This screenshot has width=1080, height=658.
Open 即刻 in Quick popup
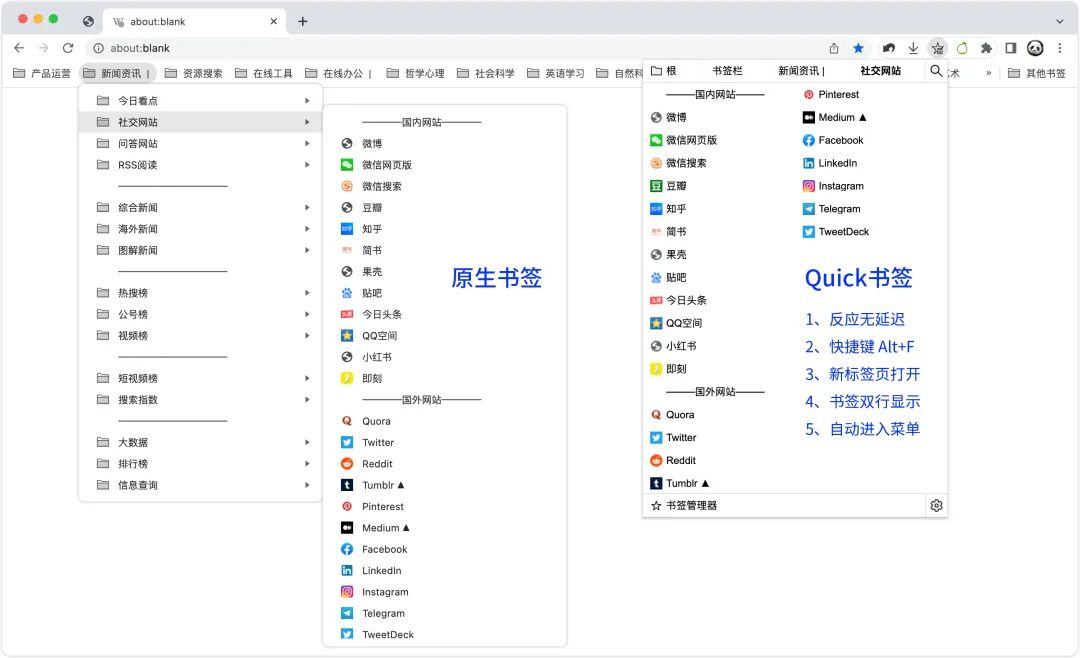pos(668,369)
